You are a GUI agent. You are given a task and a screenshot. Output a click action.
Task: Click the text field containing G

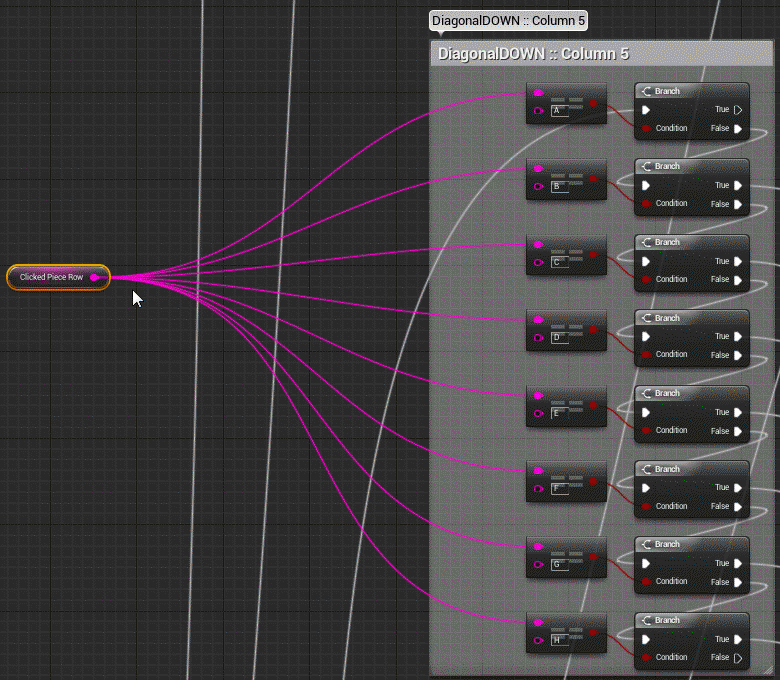click(560, 565)
